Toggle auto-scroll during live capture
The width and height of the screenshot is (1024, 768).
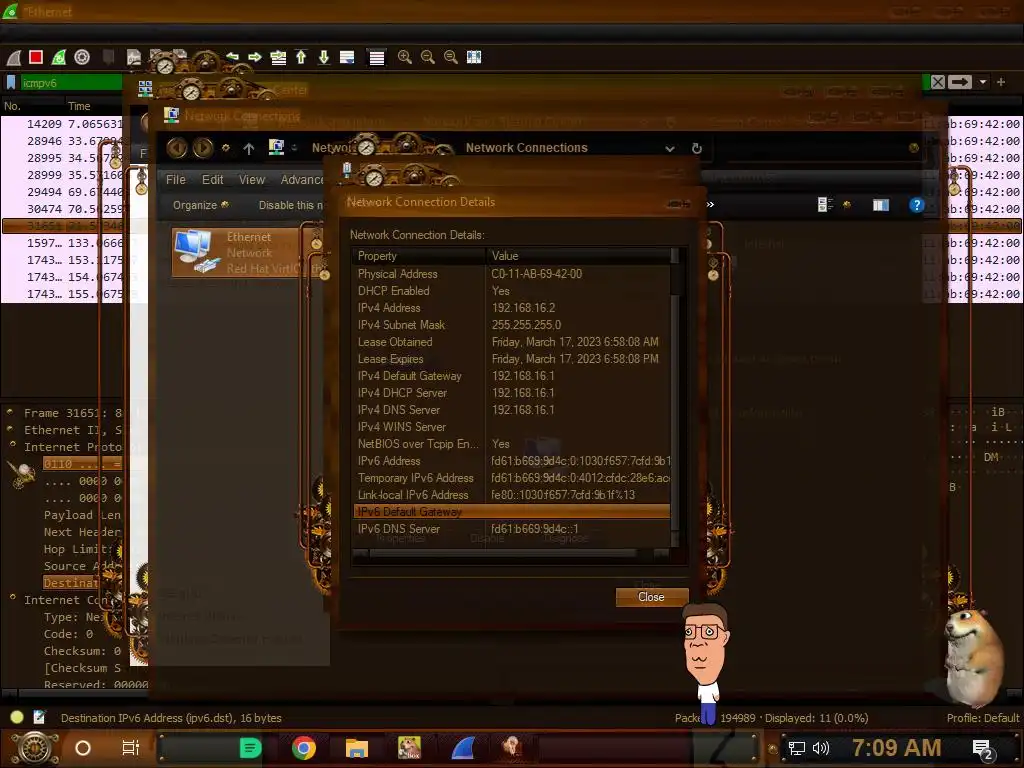(347, 57)
